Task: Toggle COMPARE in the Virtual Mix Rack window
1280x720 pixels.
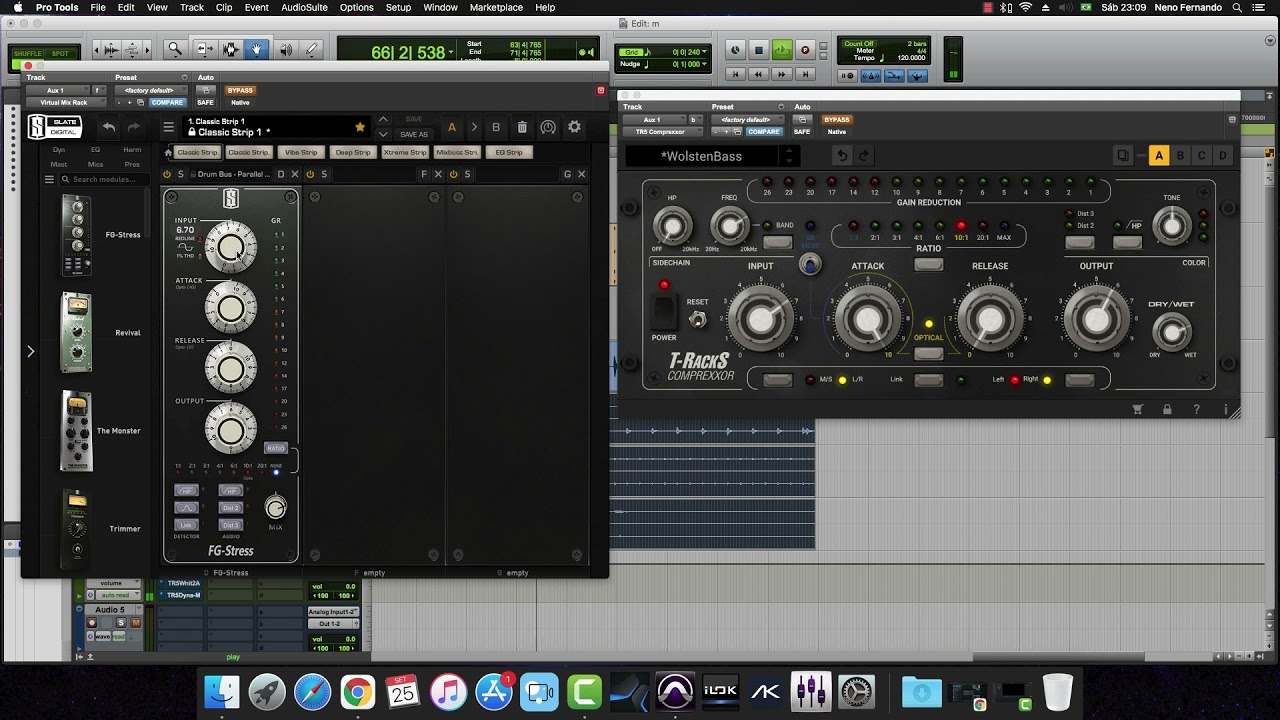Action: pos(167,102)
